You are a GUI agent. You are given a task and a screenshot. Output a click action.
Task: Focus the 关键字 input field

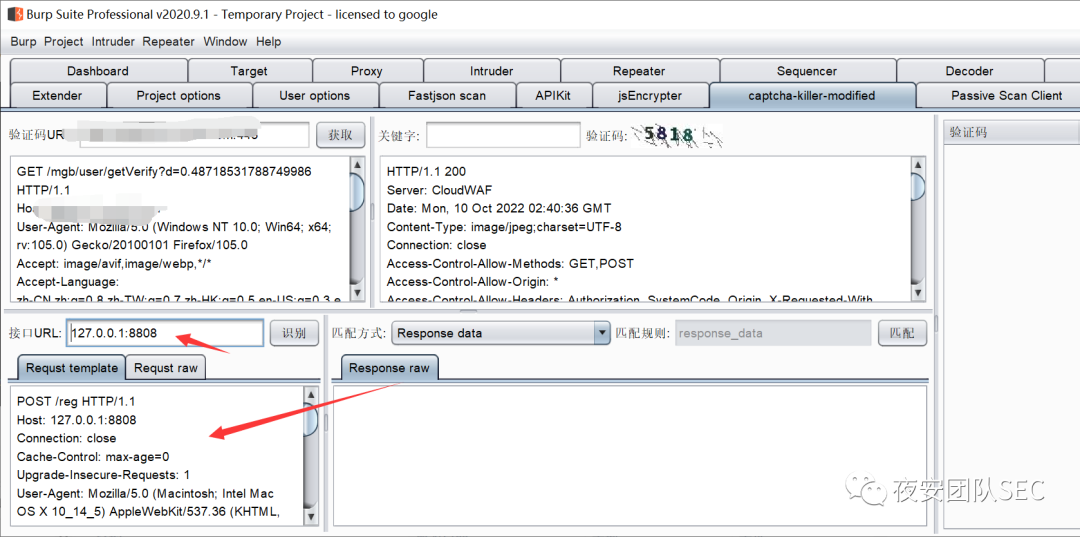coord(503,135)
